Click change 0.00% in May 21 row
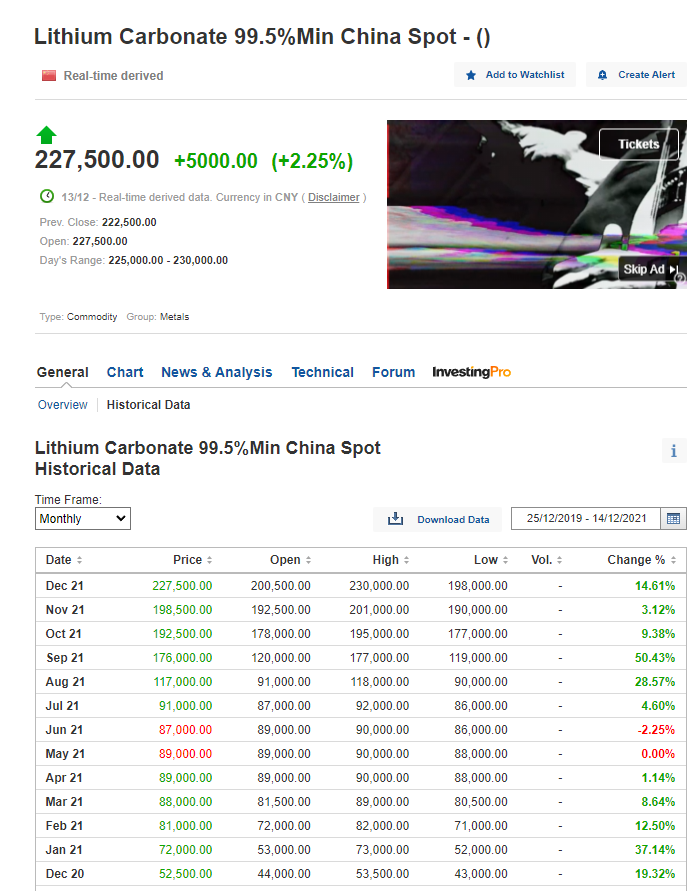This screenshot has width=699, height=891. click(x=658, y=754)
